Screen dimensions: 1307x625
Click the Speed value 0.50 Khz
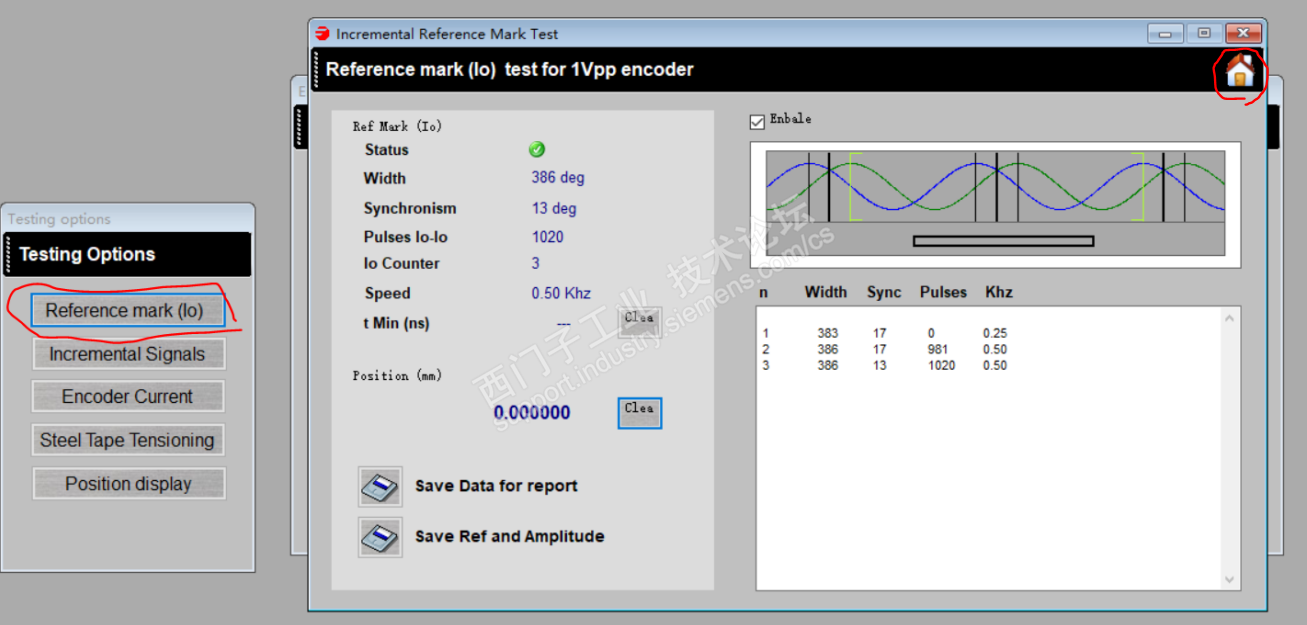click(561, 293)
